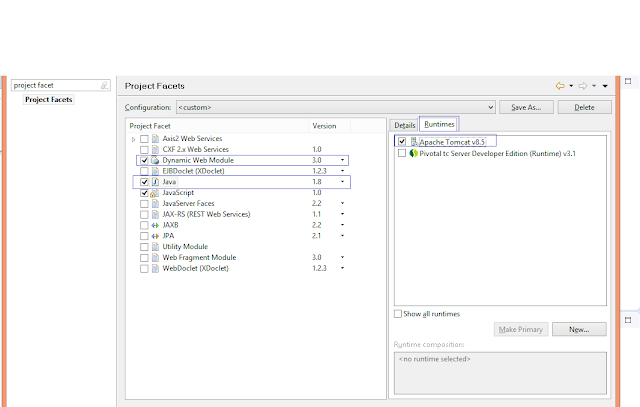This screenshot has height=407, width=640.
Task: Open the back history dropdown arrow
Action: [571, 86]
